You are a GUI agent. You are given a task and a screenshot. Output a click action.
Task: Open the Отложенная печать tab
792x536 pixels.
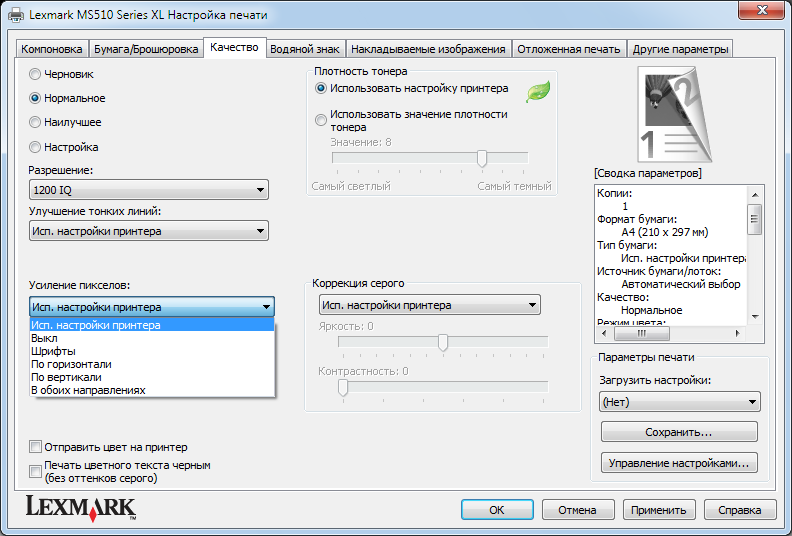point(569,49)
